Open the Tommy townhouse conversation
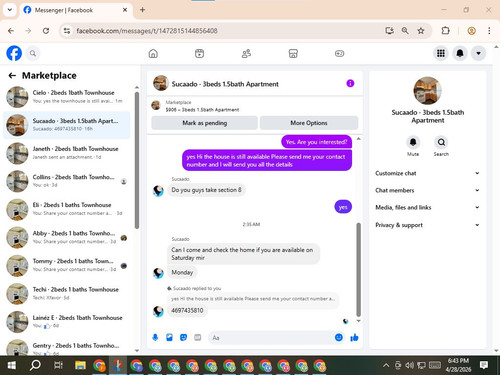The height and width of the screenshot is (375, 500). point(67,265)
